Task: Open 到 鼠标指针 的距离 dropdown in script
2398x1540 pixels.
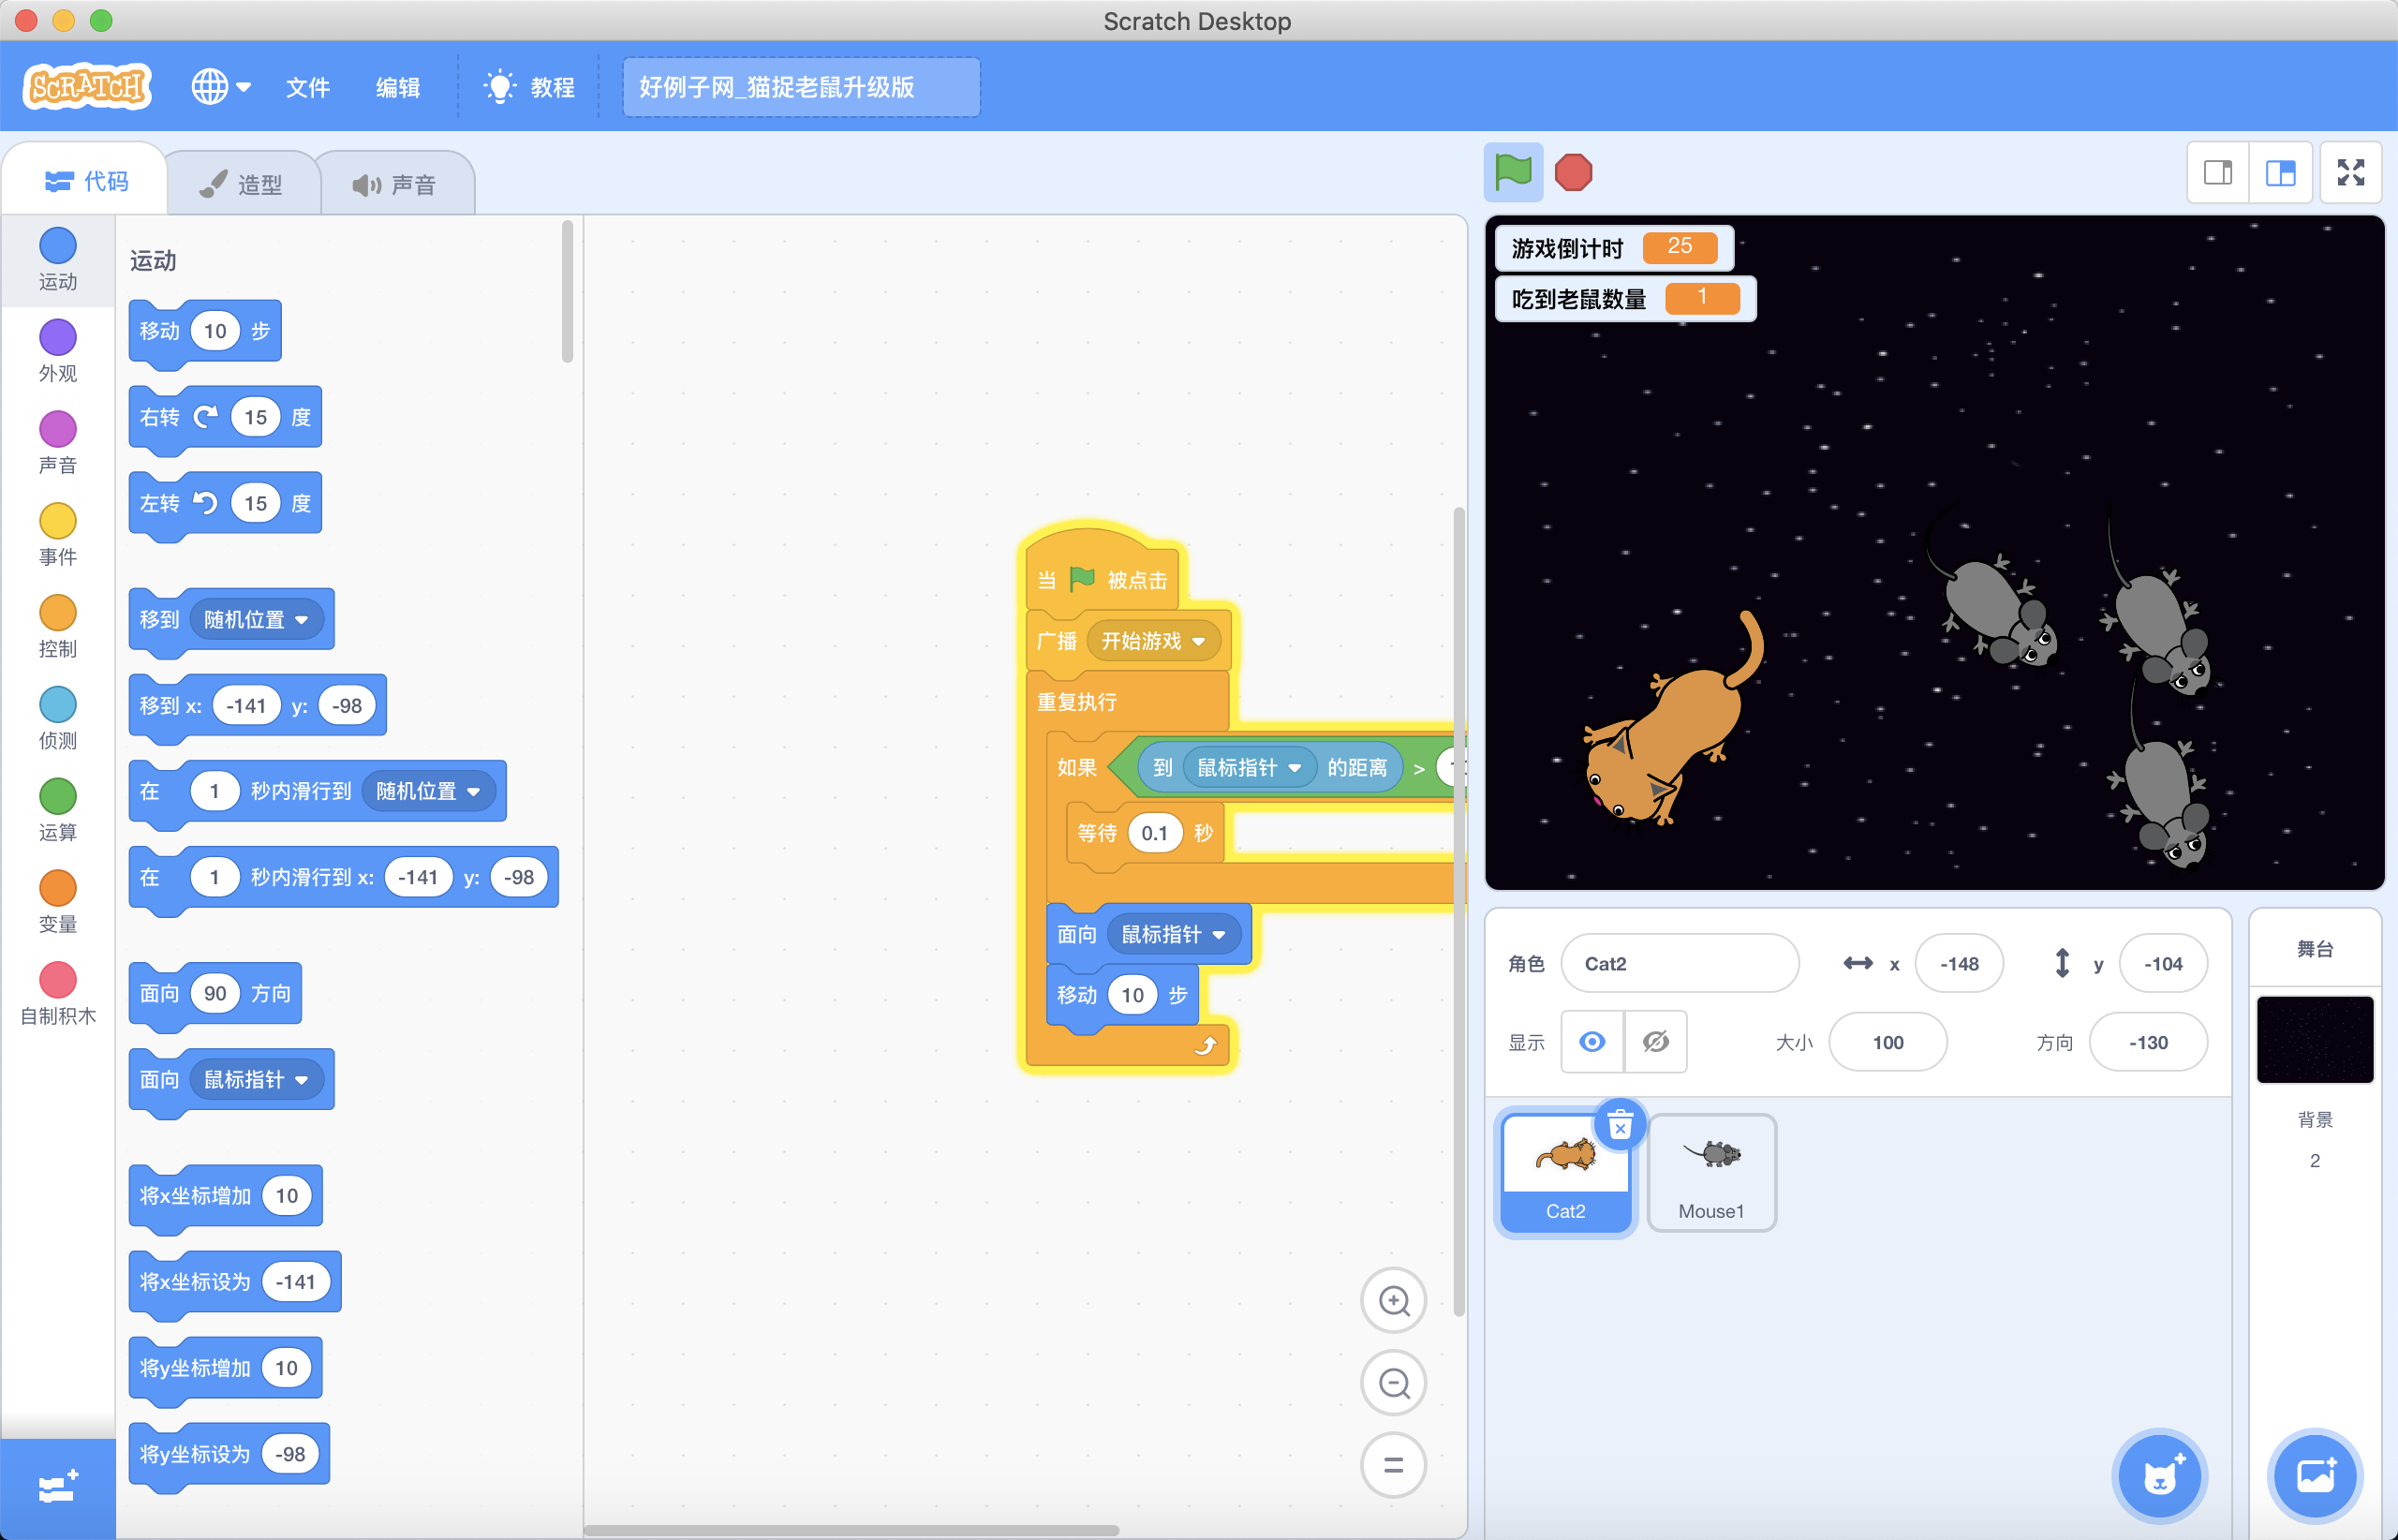Action: pos(1249,767)
